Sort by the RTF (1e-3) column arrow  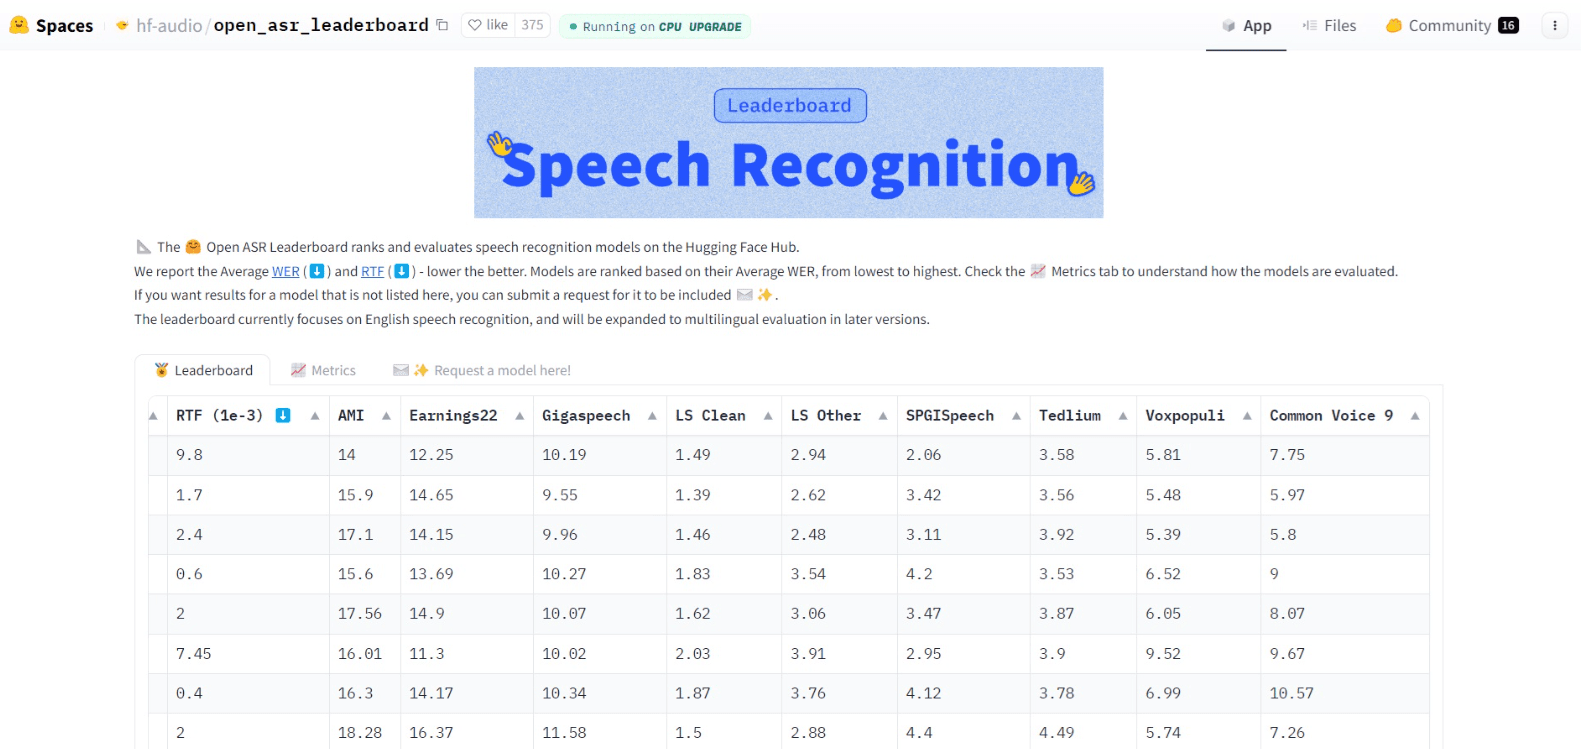(315, 416)
